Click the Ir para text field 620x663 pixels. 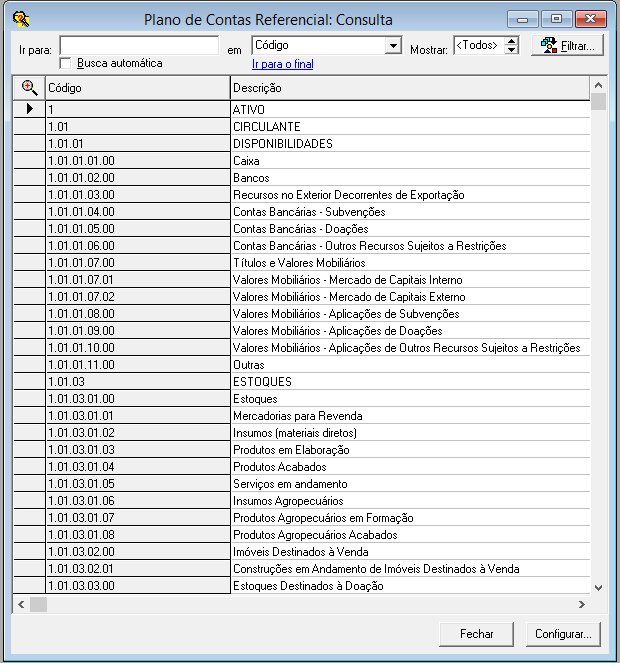click(139, 45)
